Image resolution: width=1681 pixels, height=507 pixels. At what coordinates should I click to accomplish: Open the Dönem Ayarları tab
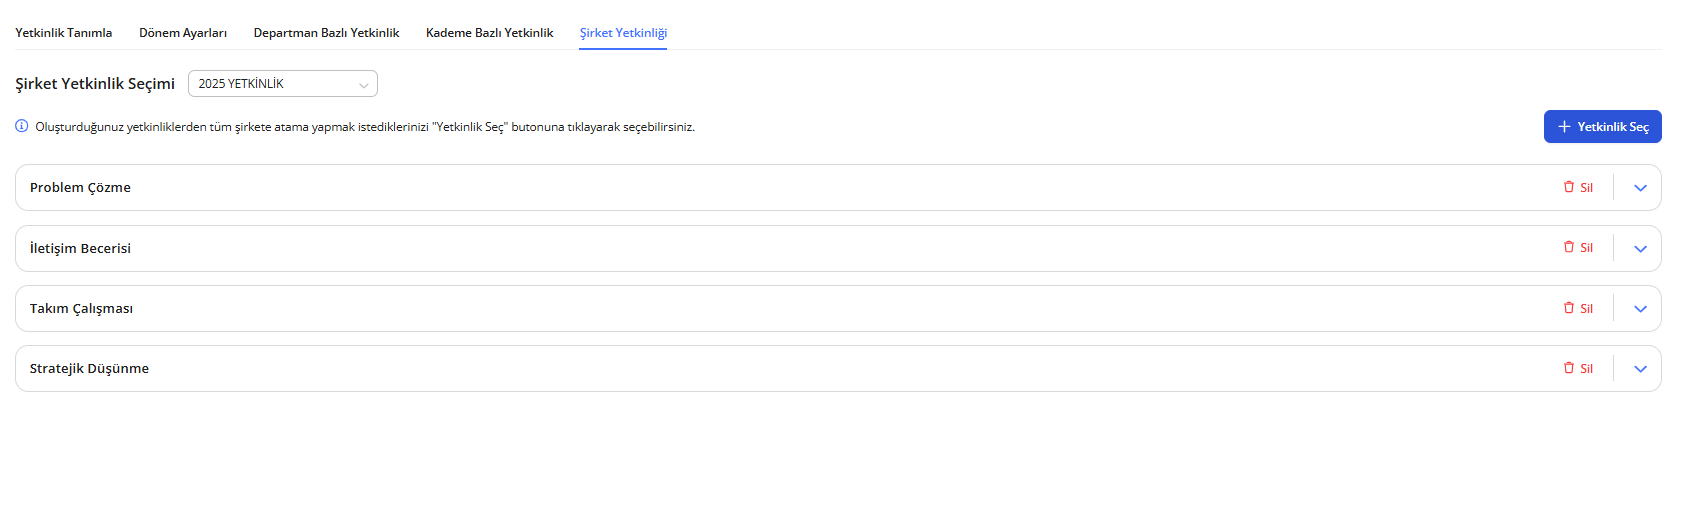coord(183,33)
